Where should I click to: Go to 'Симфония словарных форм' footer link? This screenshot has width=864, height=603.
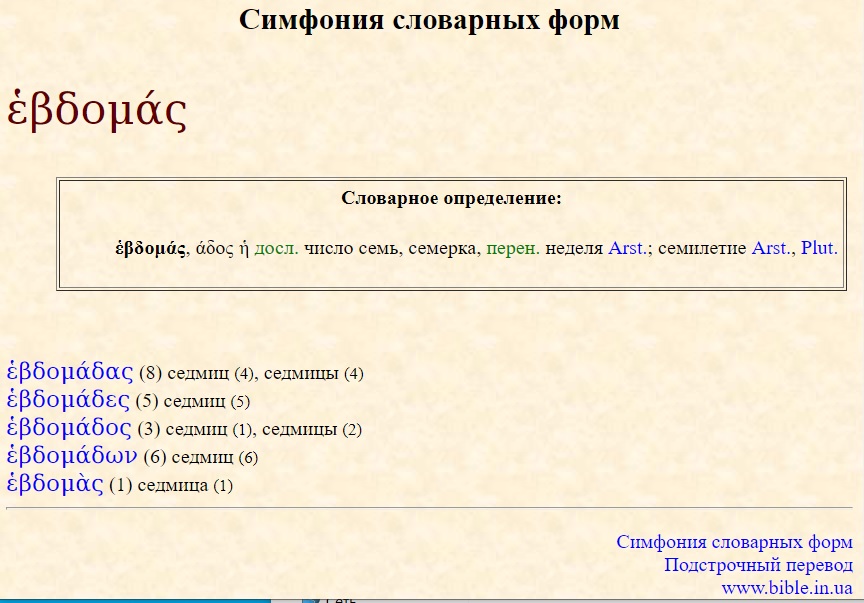point(734,542)
